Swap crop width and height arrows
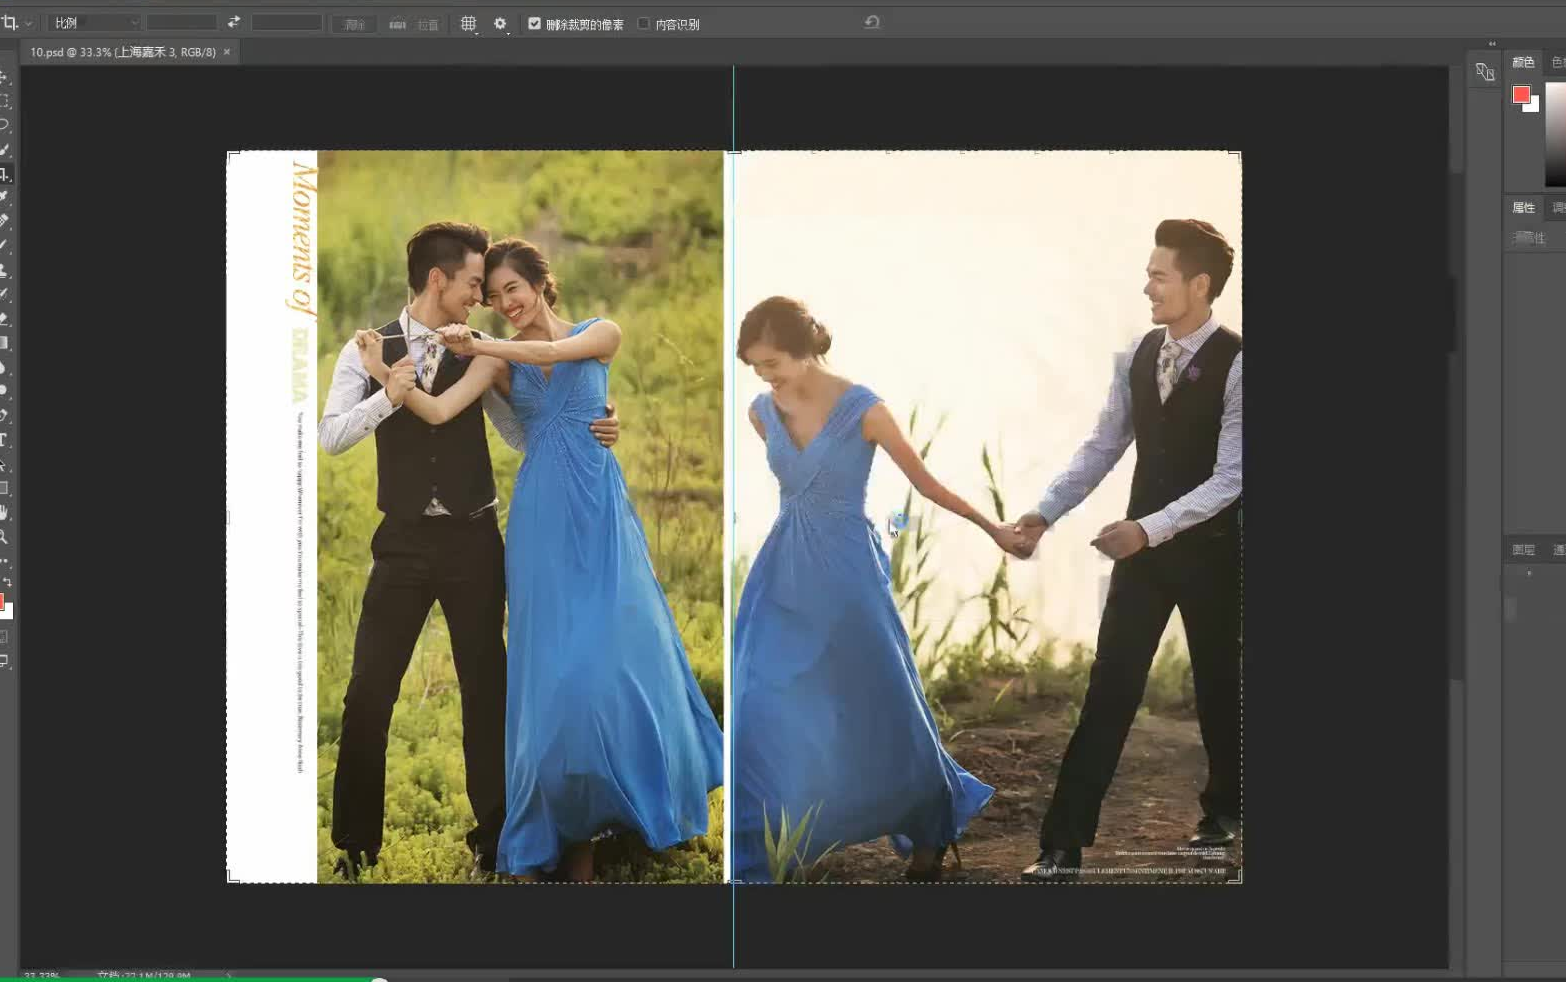 tap(234, 22)
